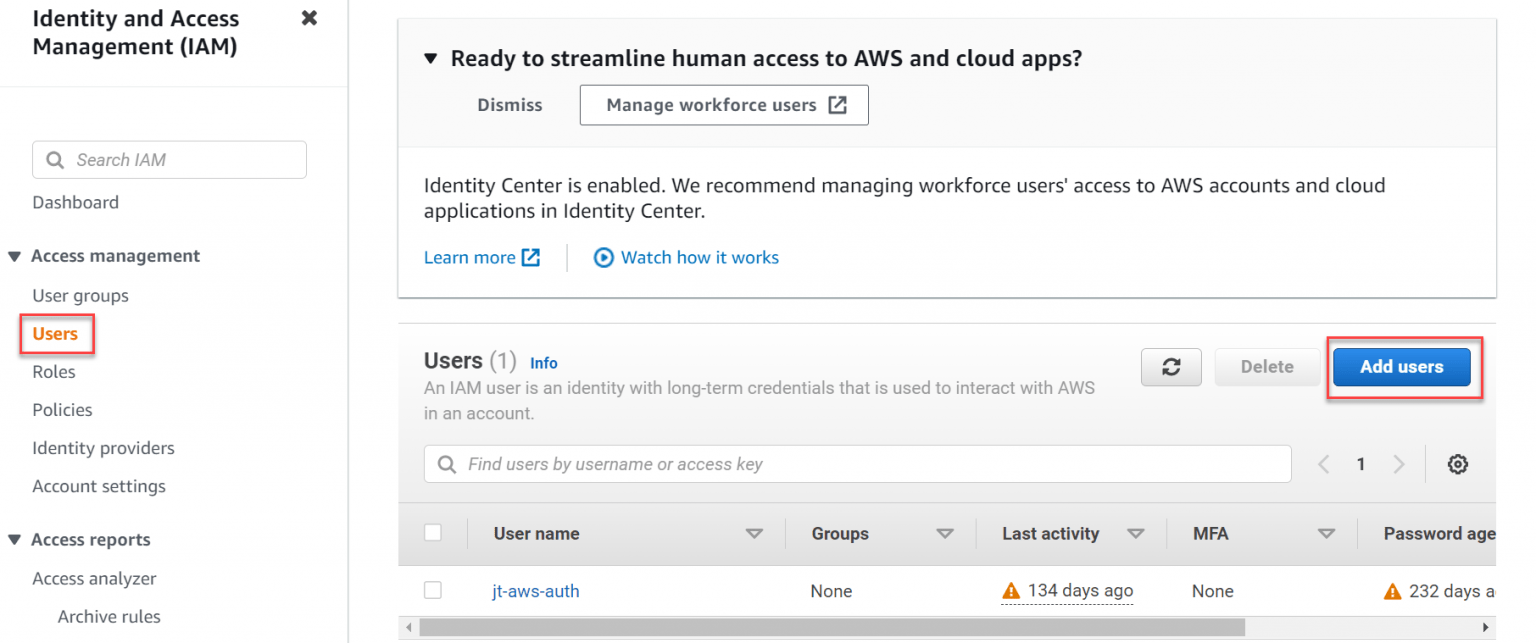Open the jt-aws-auth user details

pyautogui.click(x=535, y=590)
